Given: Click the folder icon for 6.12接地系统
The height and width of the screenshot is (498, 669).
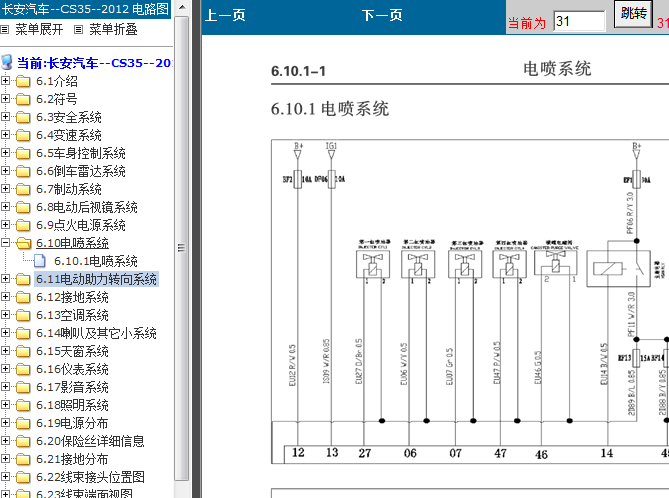Looking at the screenshot, I should pyautogui.click(x=23, y=297).
